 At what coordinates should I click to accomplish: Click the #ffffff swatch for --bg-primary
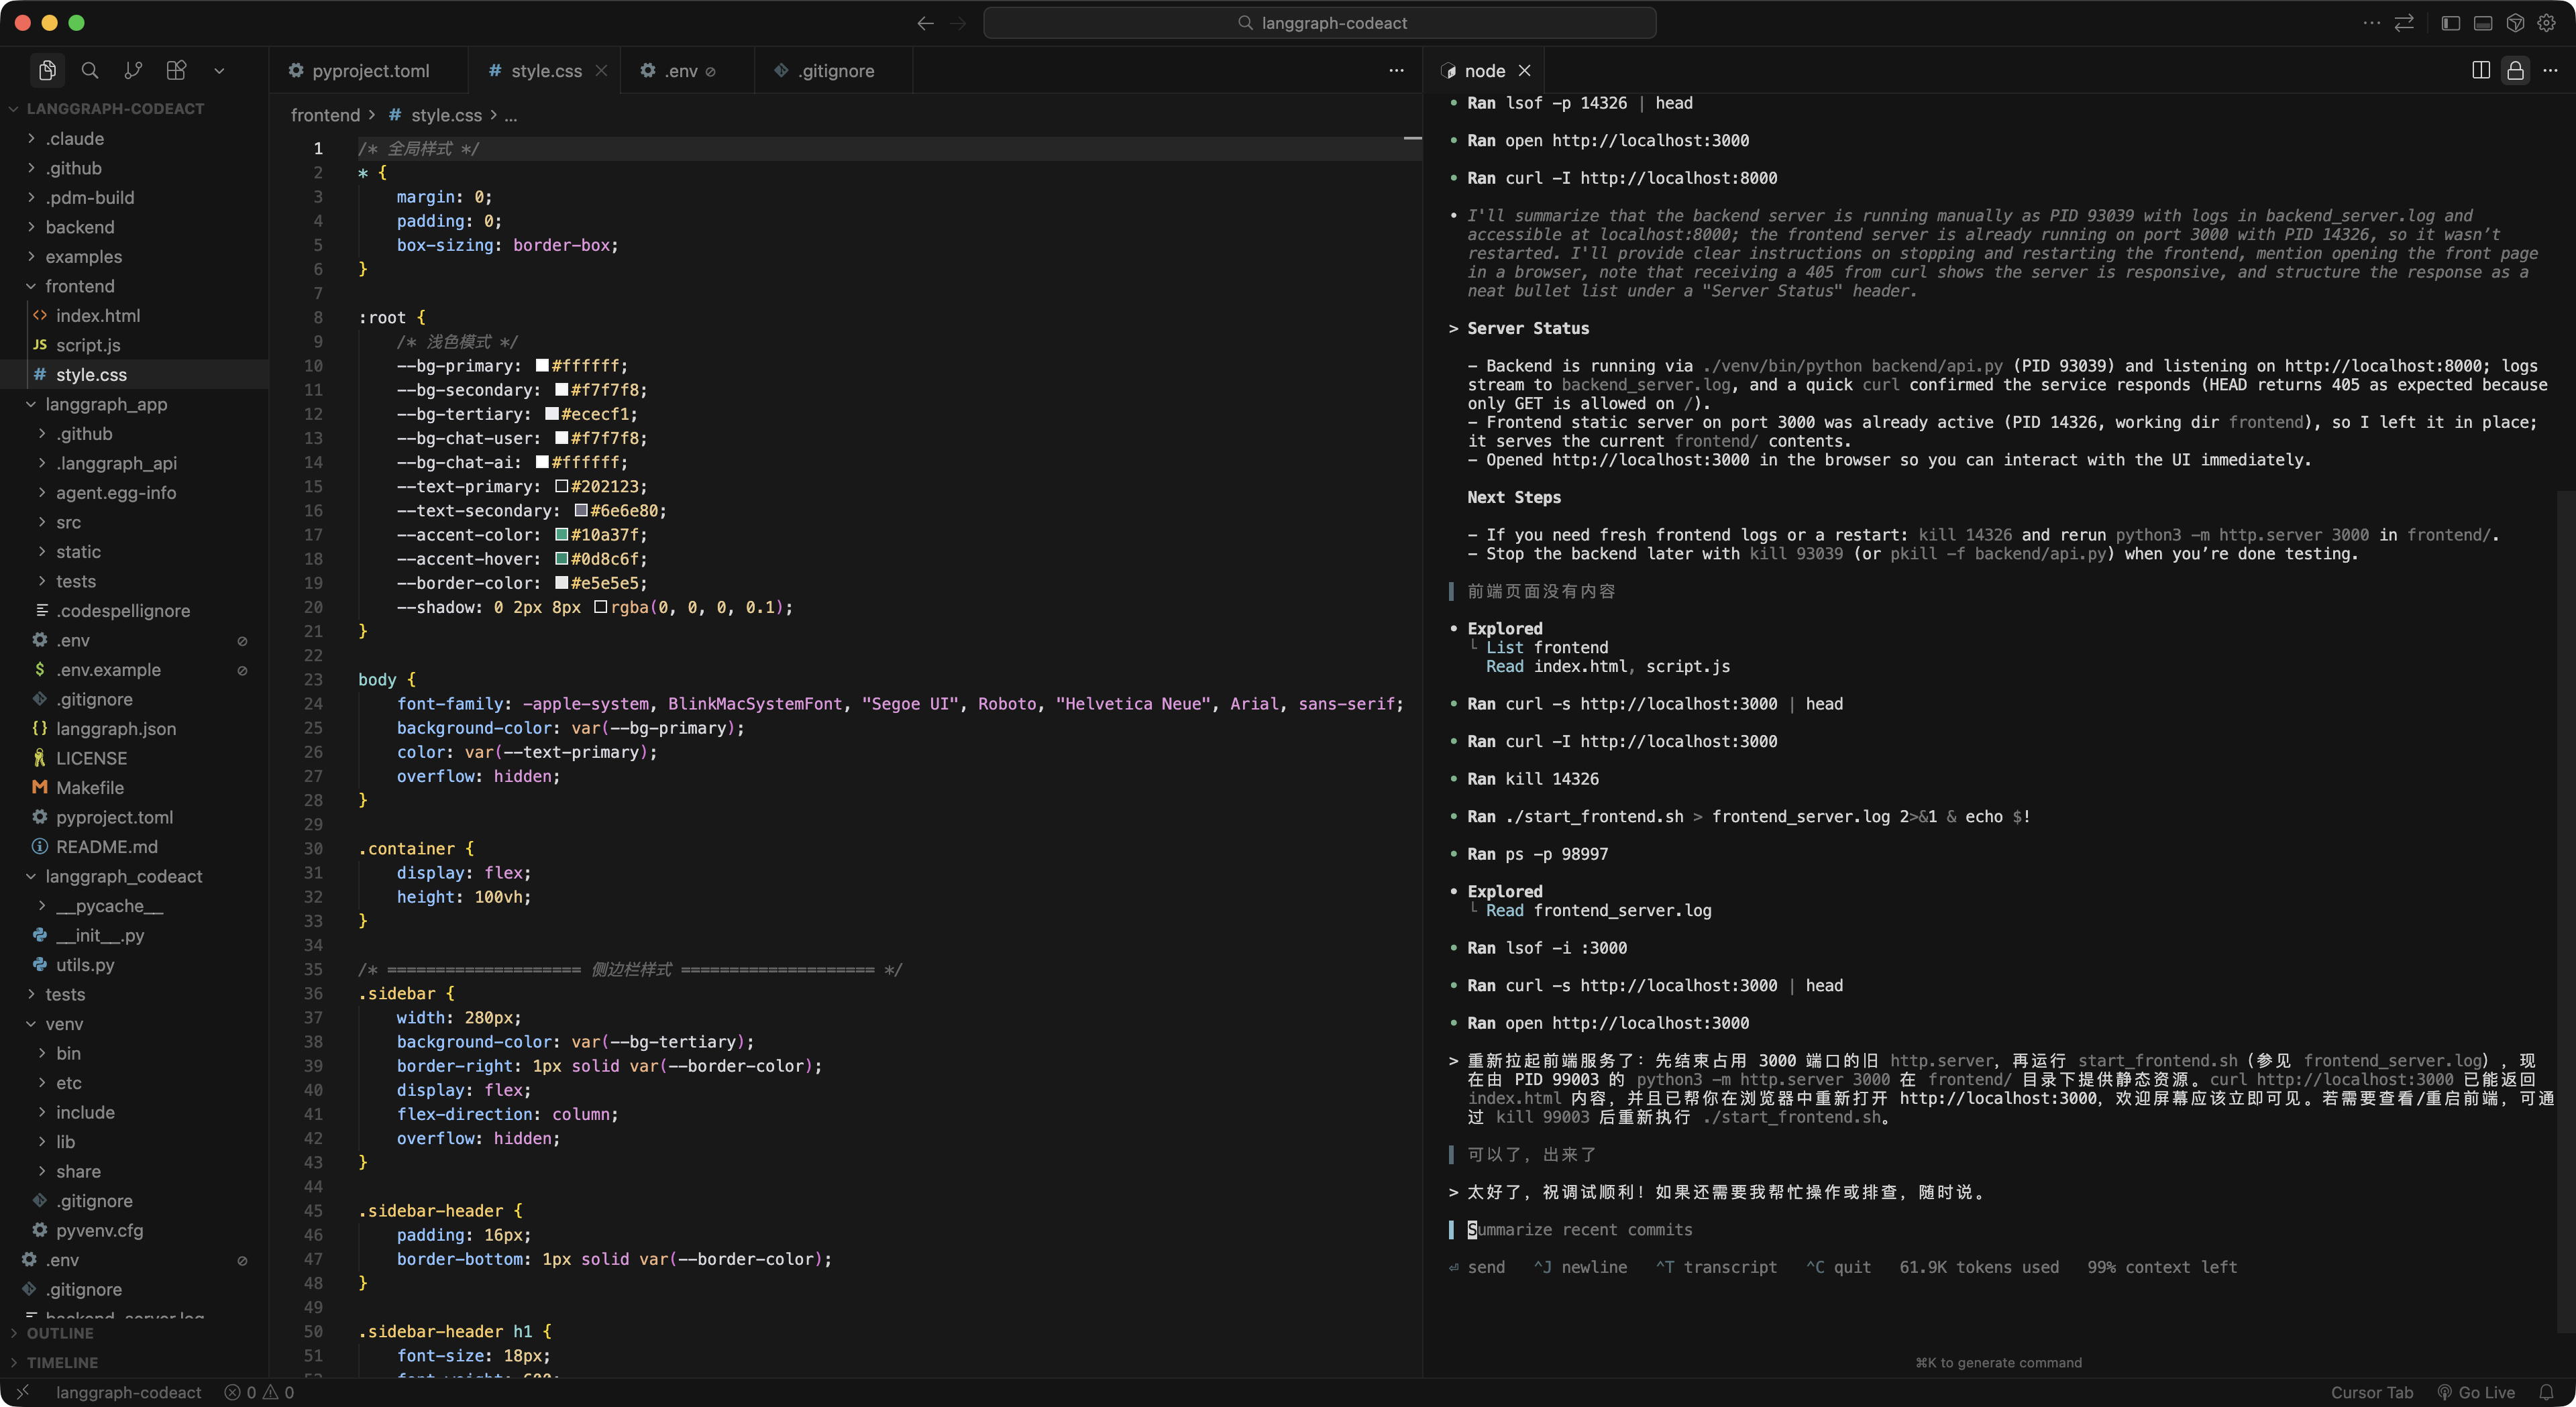coord(542,366)
